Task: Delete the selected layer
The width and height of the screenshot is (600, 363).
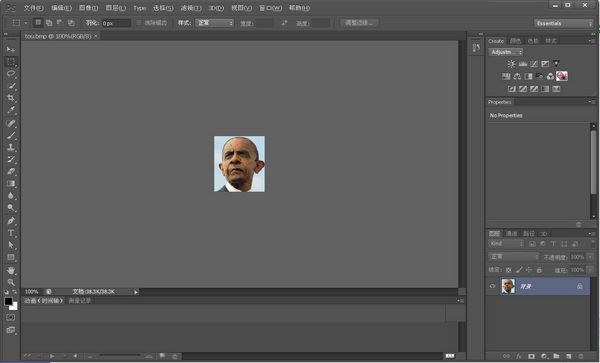Action: coord(580,356)
